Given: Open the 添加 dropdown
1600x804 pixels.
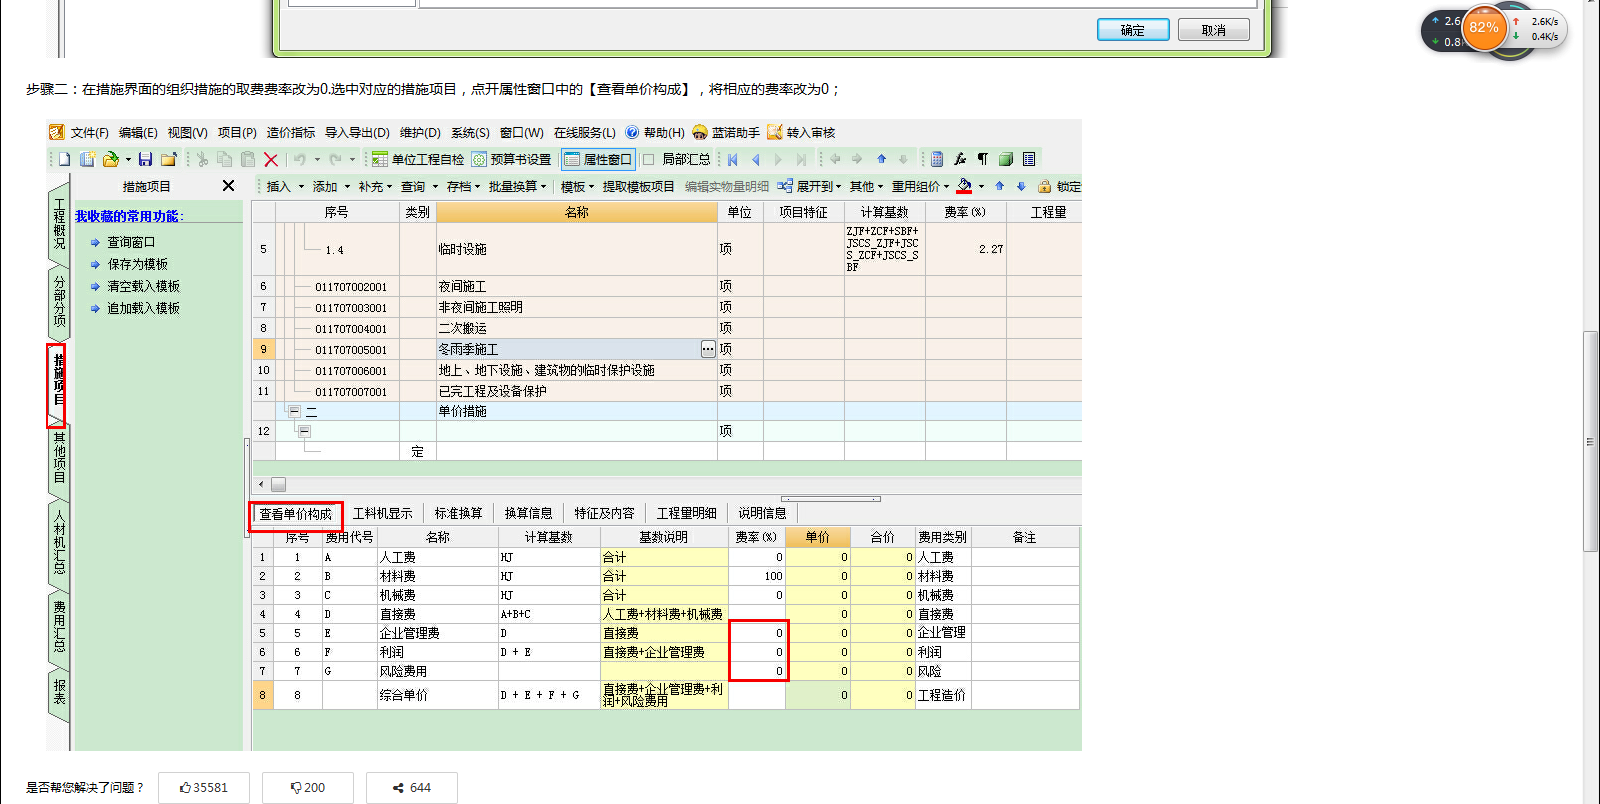Looking at the screenshot, I should click(331, 186).
